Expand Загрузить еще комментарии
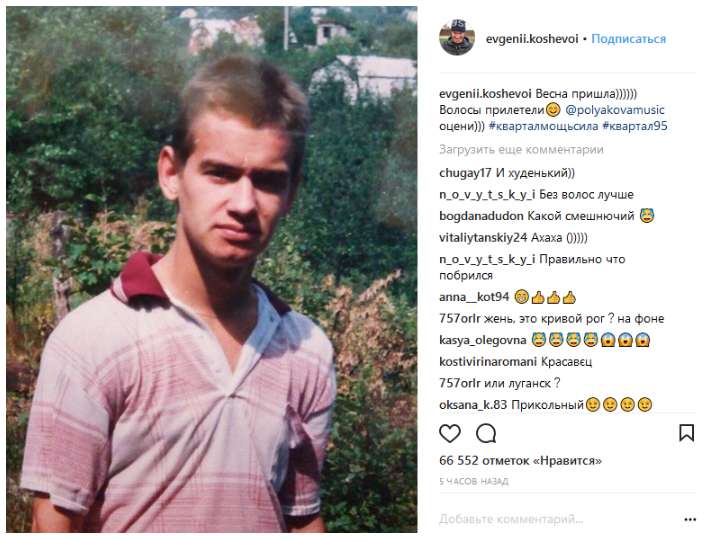Screen dimensions: 717x541 pyautogui.click(x=521, y=150)
